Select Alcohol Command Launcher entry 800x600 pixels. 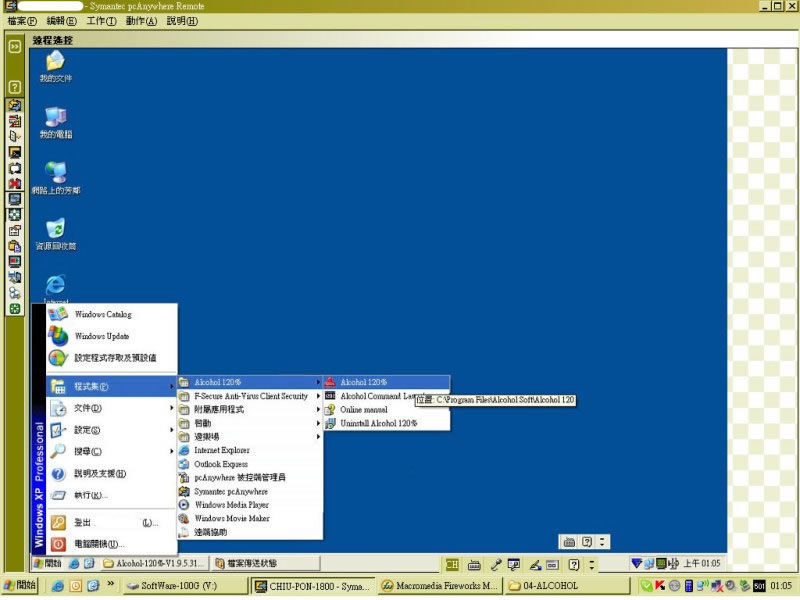point(387,396)
